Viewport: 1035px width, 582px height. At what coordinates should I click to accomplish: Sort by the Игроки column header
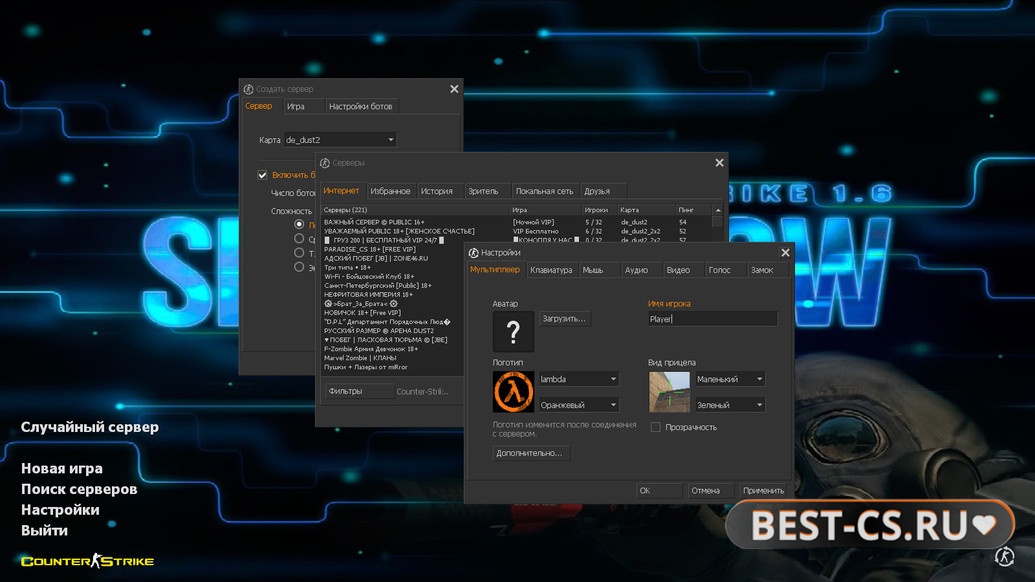pos(598,210)
